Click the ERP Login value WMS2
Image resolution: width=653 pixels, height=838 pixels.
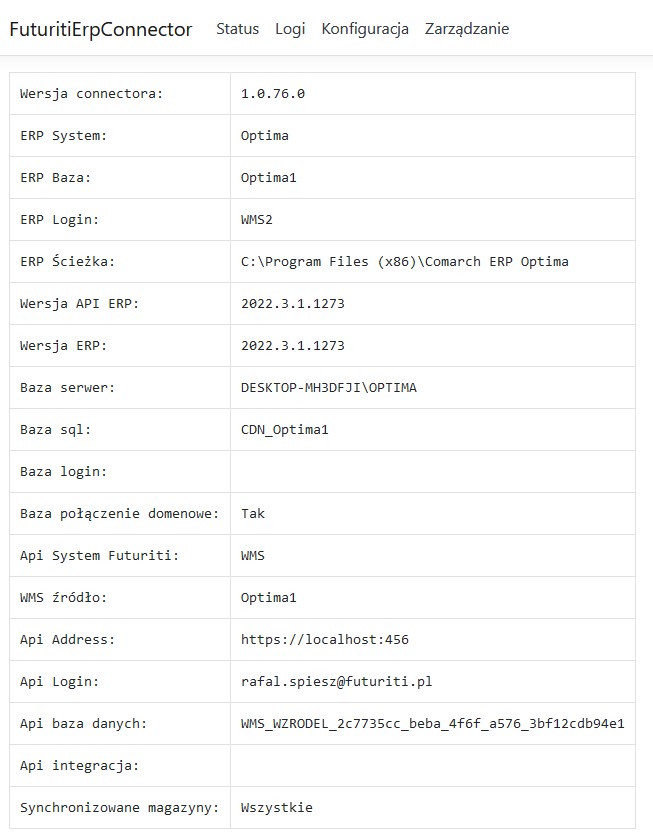coord(257,220)
